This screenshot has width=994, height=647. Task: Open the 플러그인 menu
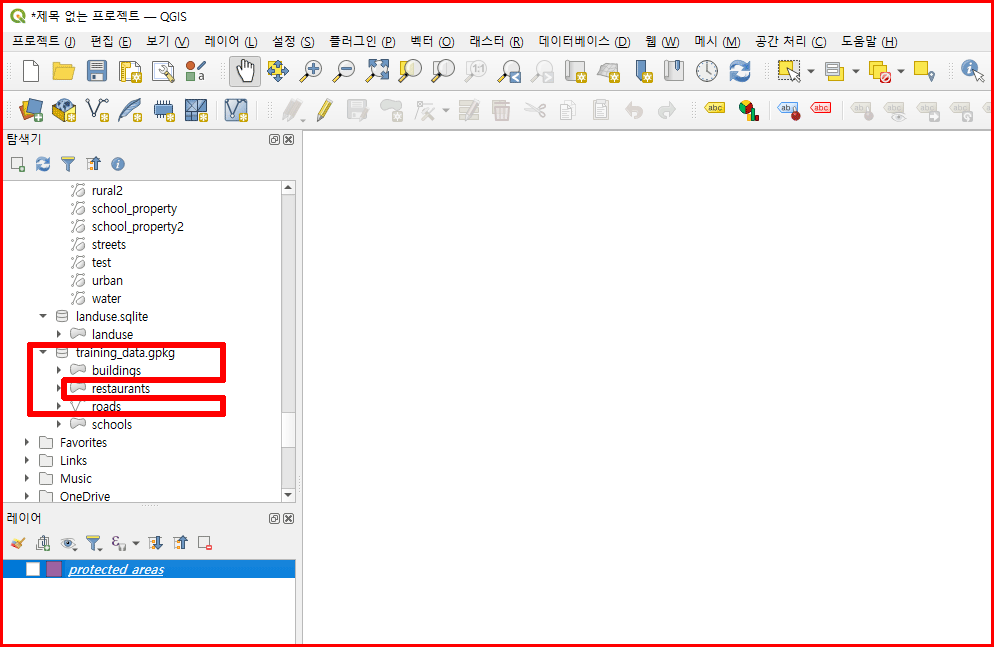[362, 41]
